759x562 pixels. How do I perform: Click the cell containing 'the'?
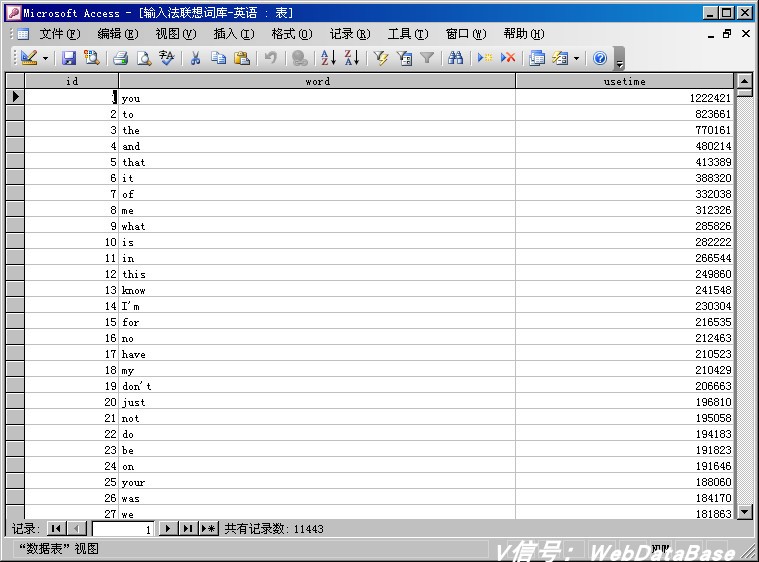pos(317,130)
